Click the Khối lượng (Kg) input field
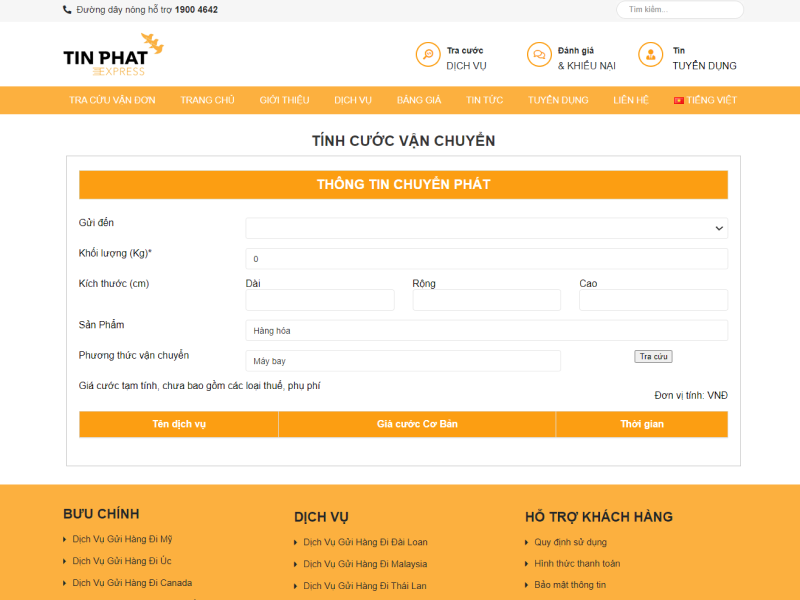 487,259
